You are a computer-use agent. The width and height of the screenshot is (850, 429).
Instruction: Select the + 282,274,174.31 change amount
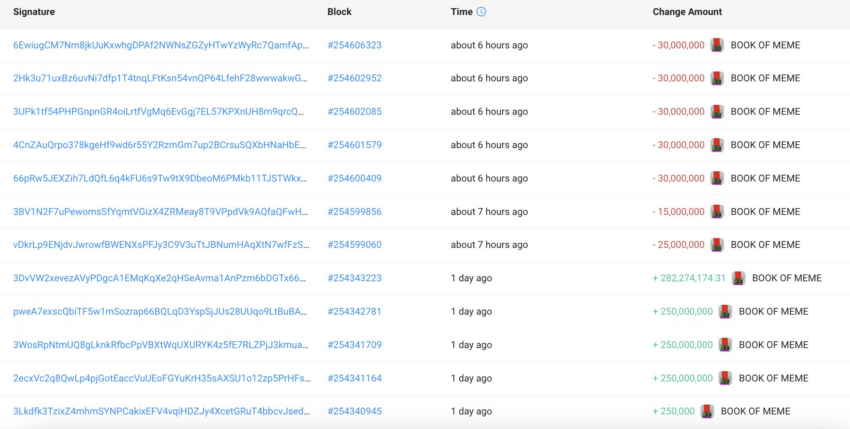[689, 278]
